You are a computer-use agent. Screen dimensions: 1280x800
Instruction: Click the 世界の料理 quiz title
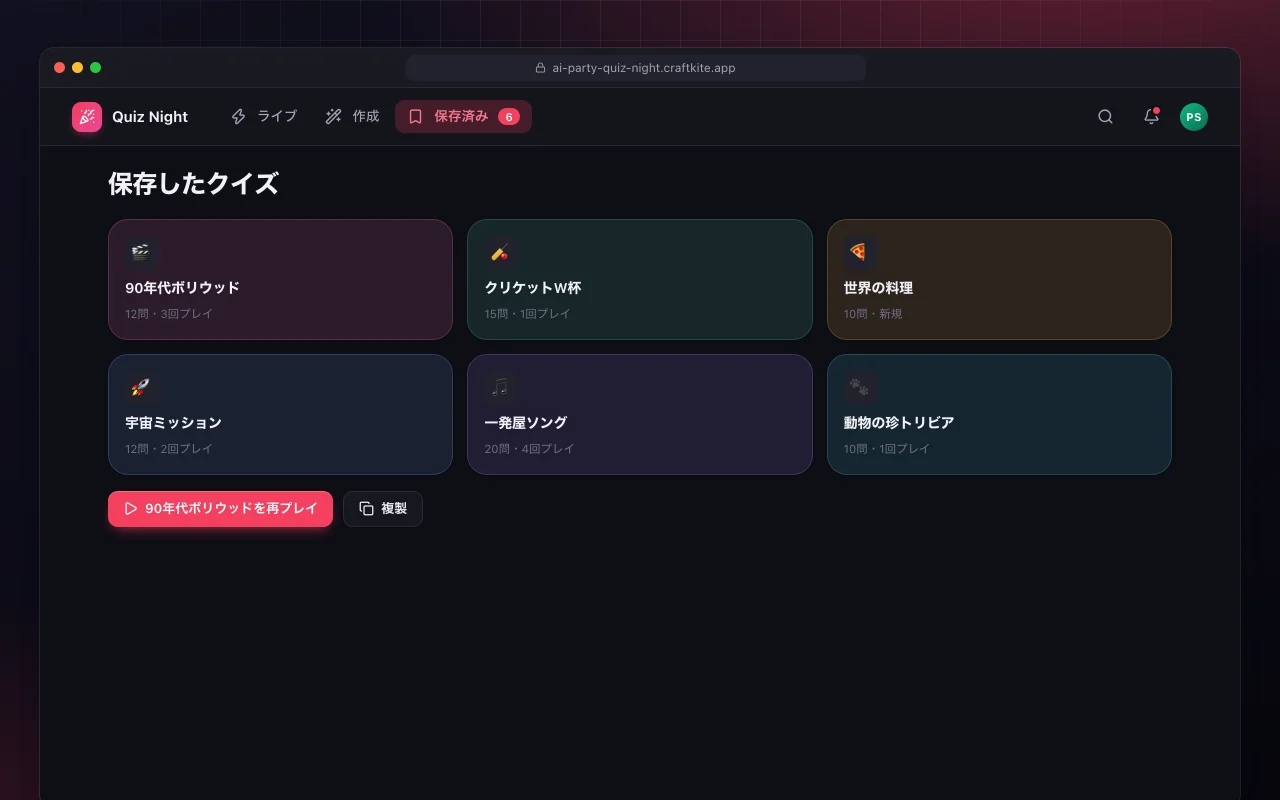point(878,288)
